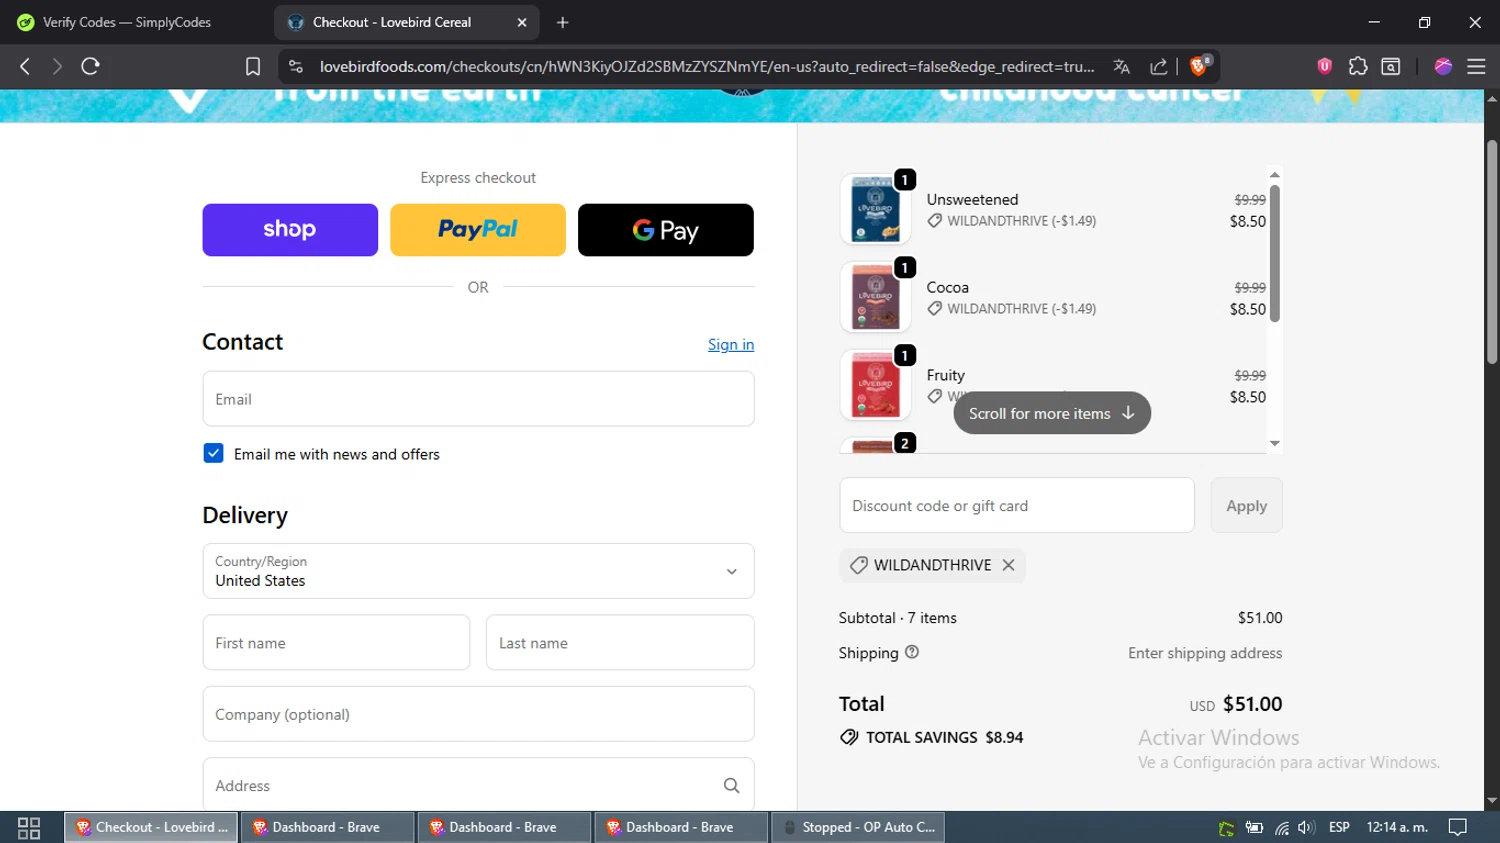Click the Fruity cereal thumbnail
The height and width of the screenshot is (843, 1500).
coord(875,385)
